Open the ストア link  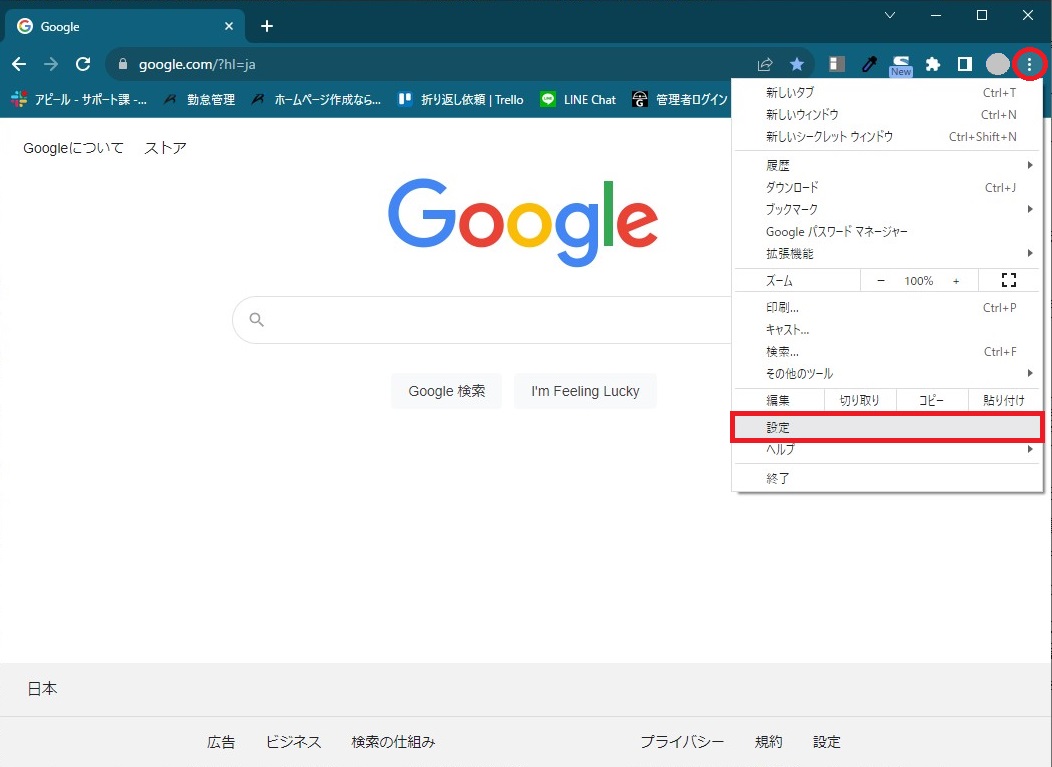165,148
